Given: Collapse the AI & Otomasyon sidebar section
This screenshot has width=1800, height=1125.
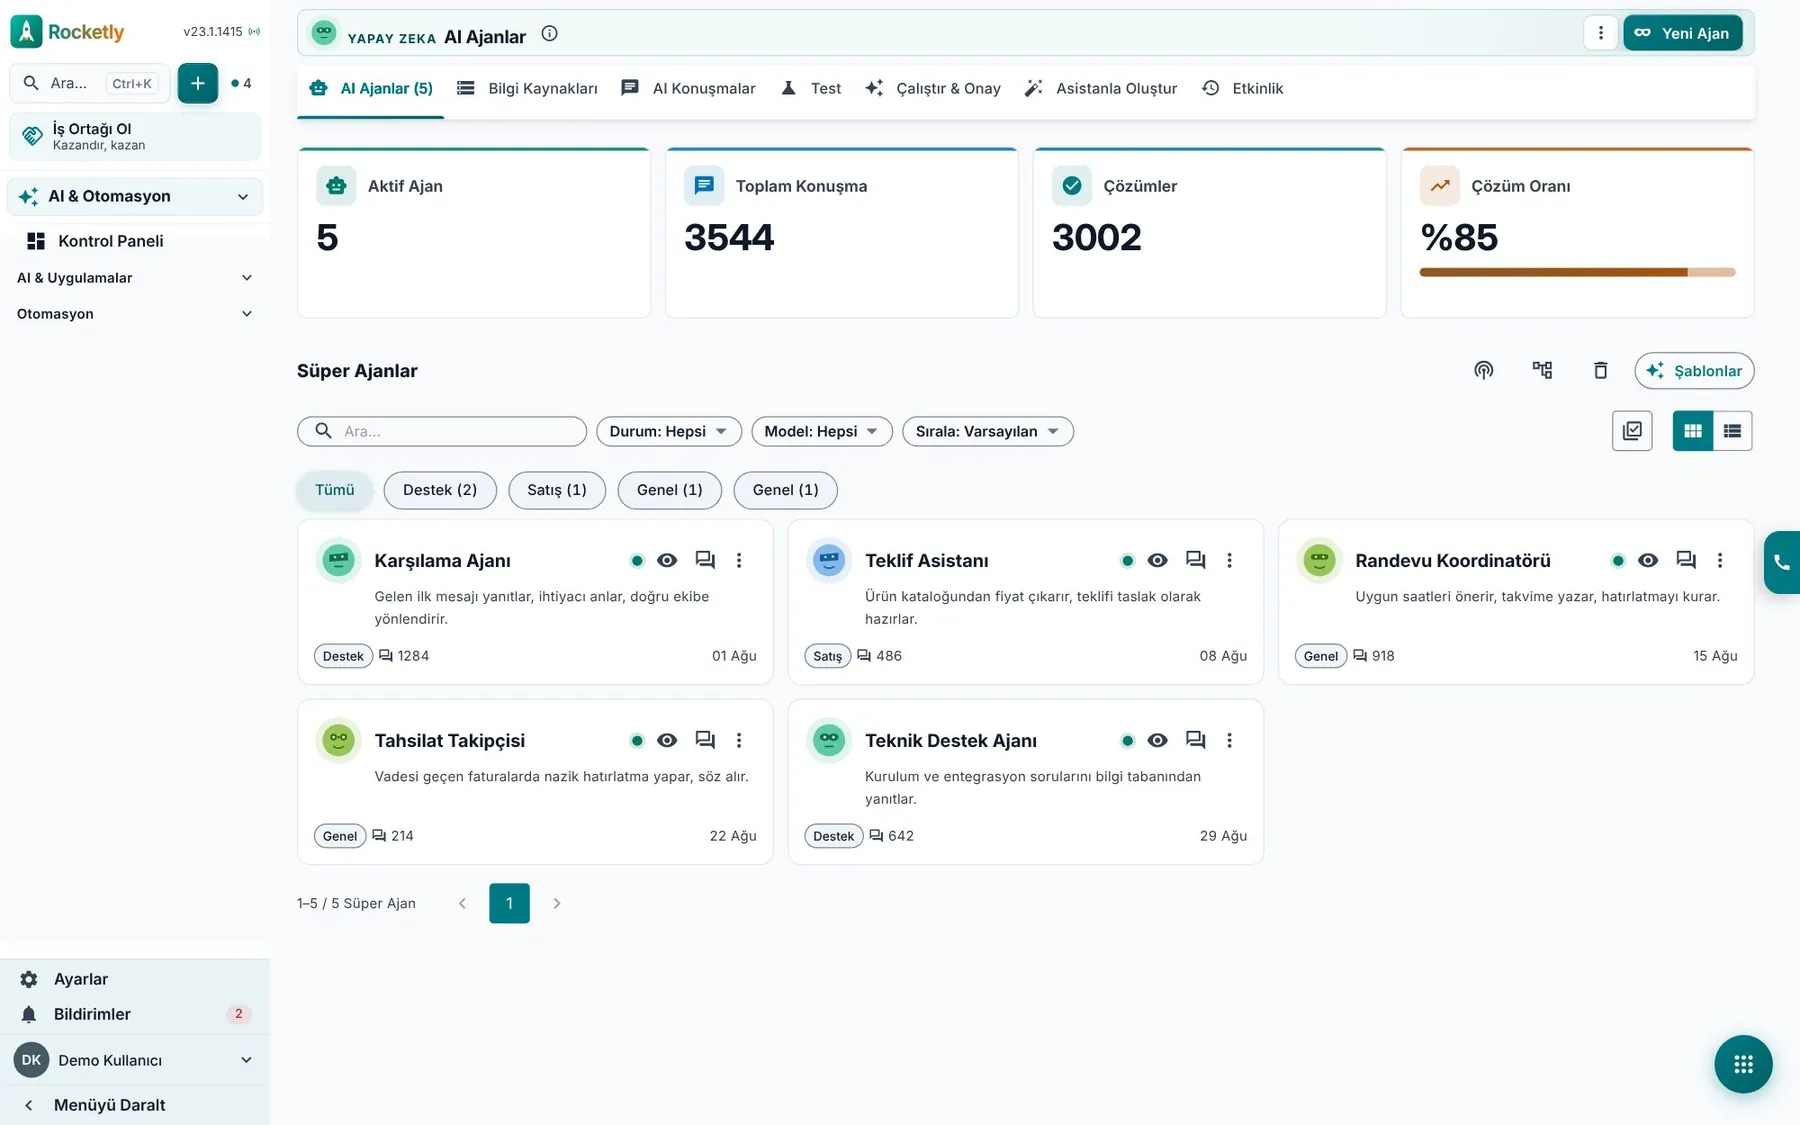Looking at the screenshot, I should (135, 196).
